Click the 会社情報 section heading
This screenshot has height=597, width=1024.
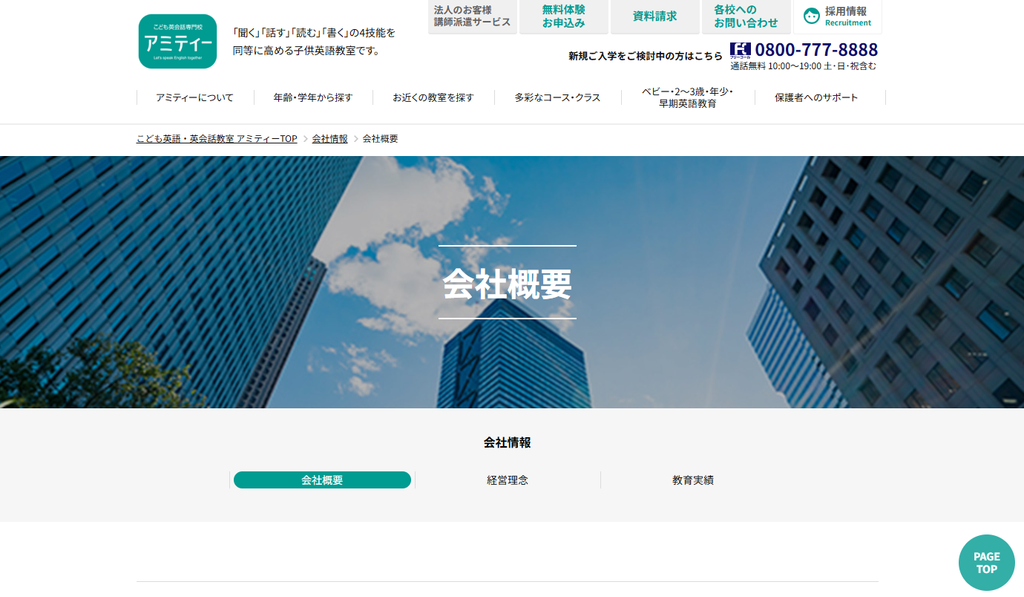pyautogui.click(x=507, y=442)
